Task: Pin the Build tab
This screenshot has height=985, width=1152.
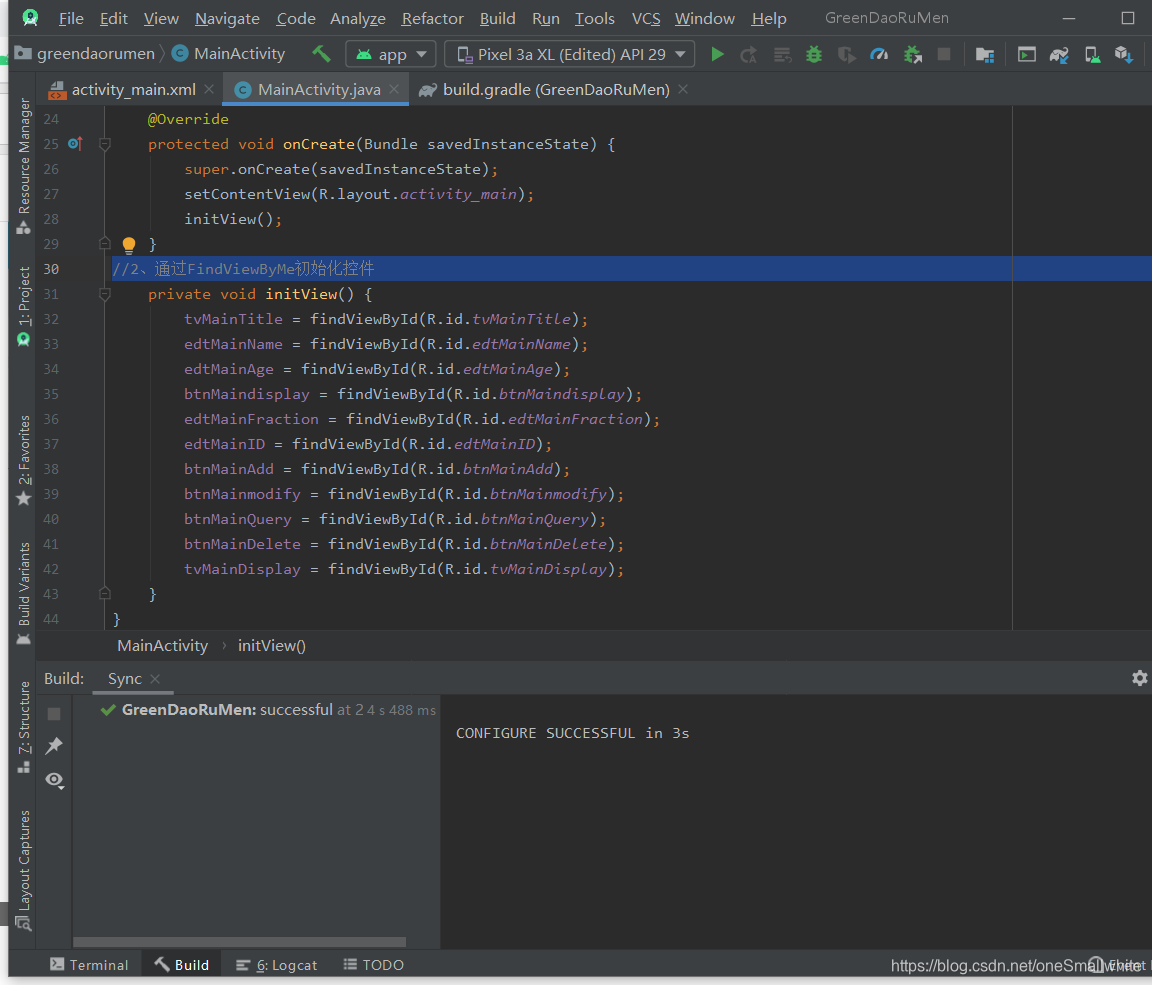Action: [x=54, y=746]
